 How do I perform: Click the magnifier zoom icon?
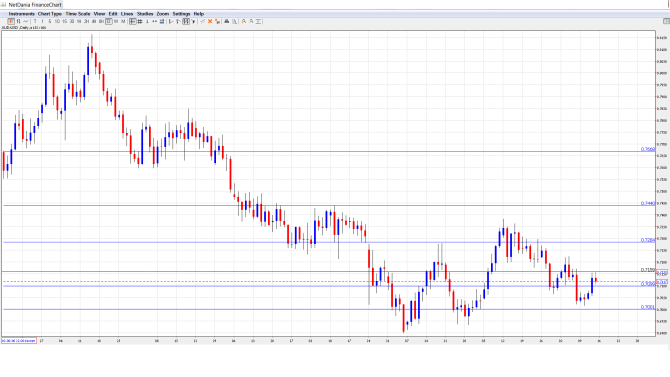point(234,21)
